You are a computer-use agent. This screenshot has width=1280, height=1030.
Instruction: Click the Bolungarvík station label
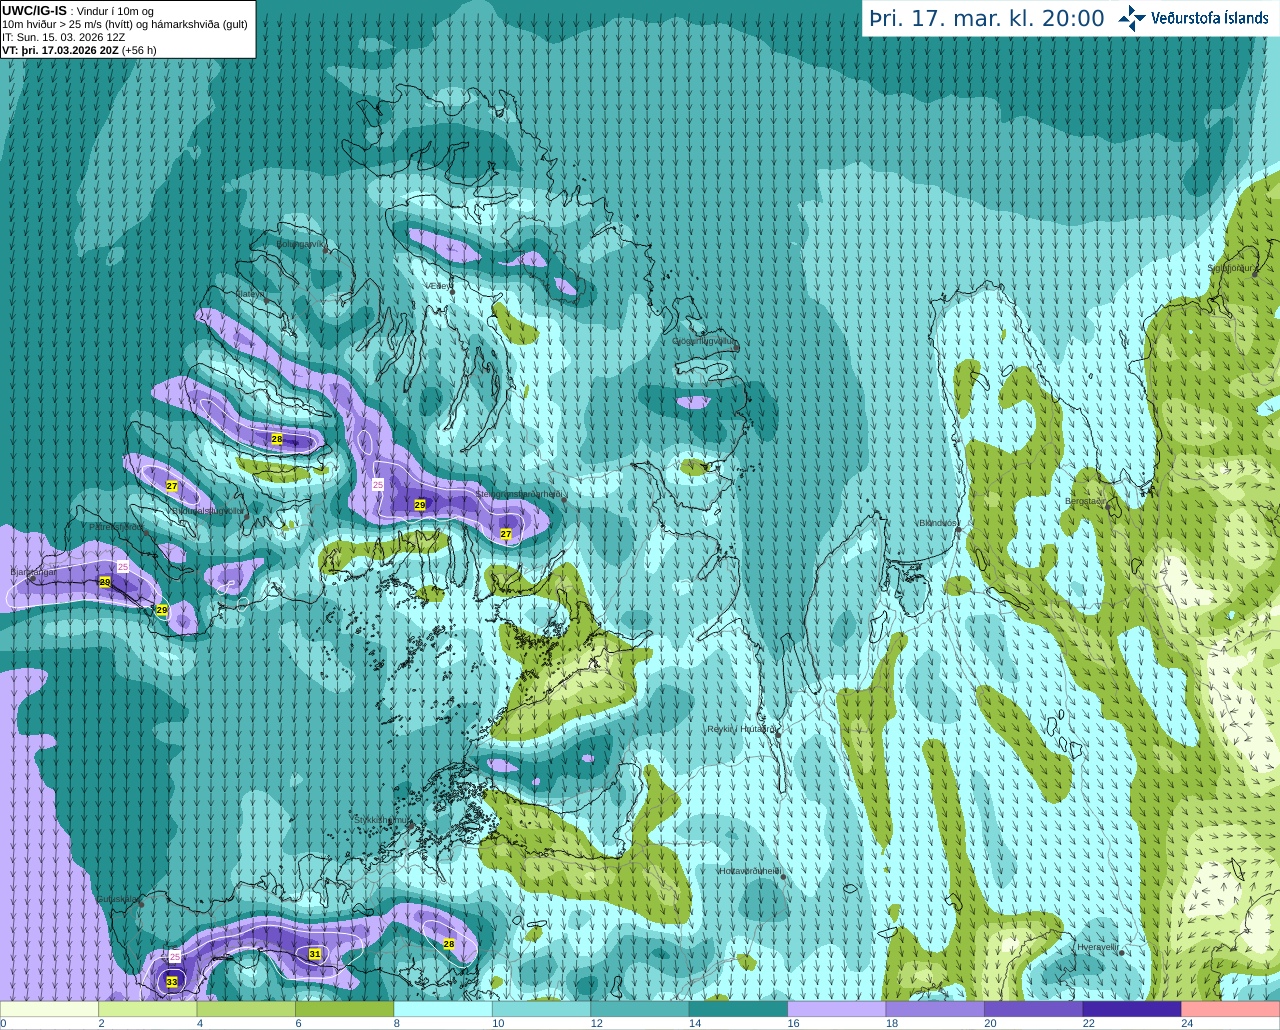click(300, 243)
